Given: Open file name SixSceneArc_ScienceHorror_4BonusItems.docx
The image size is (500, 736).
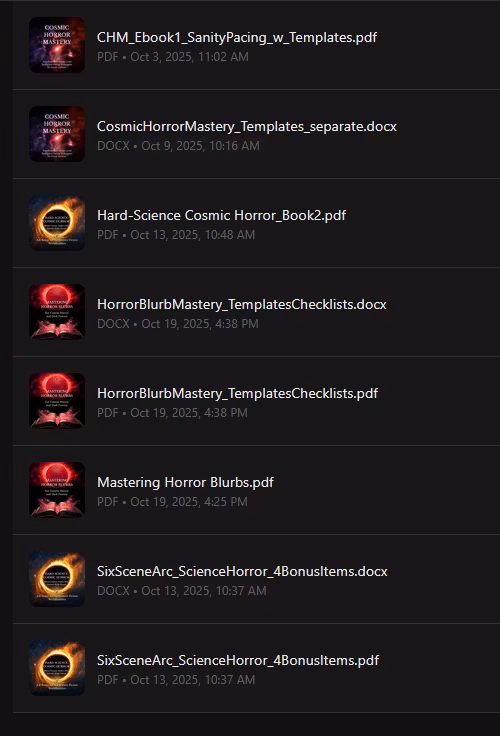Looking at the screenshot, I should coord(242,571).
